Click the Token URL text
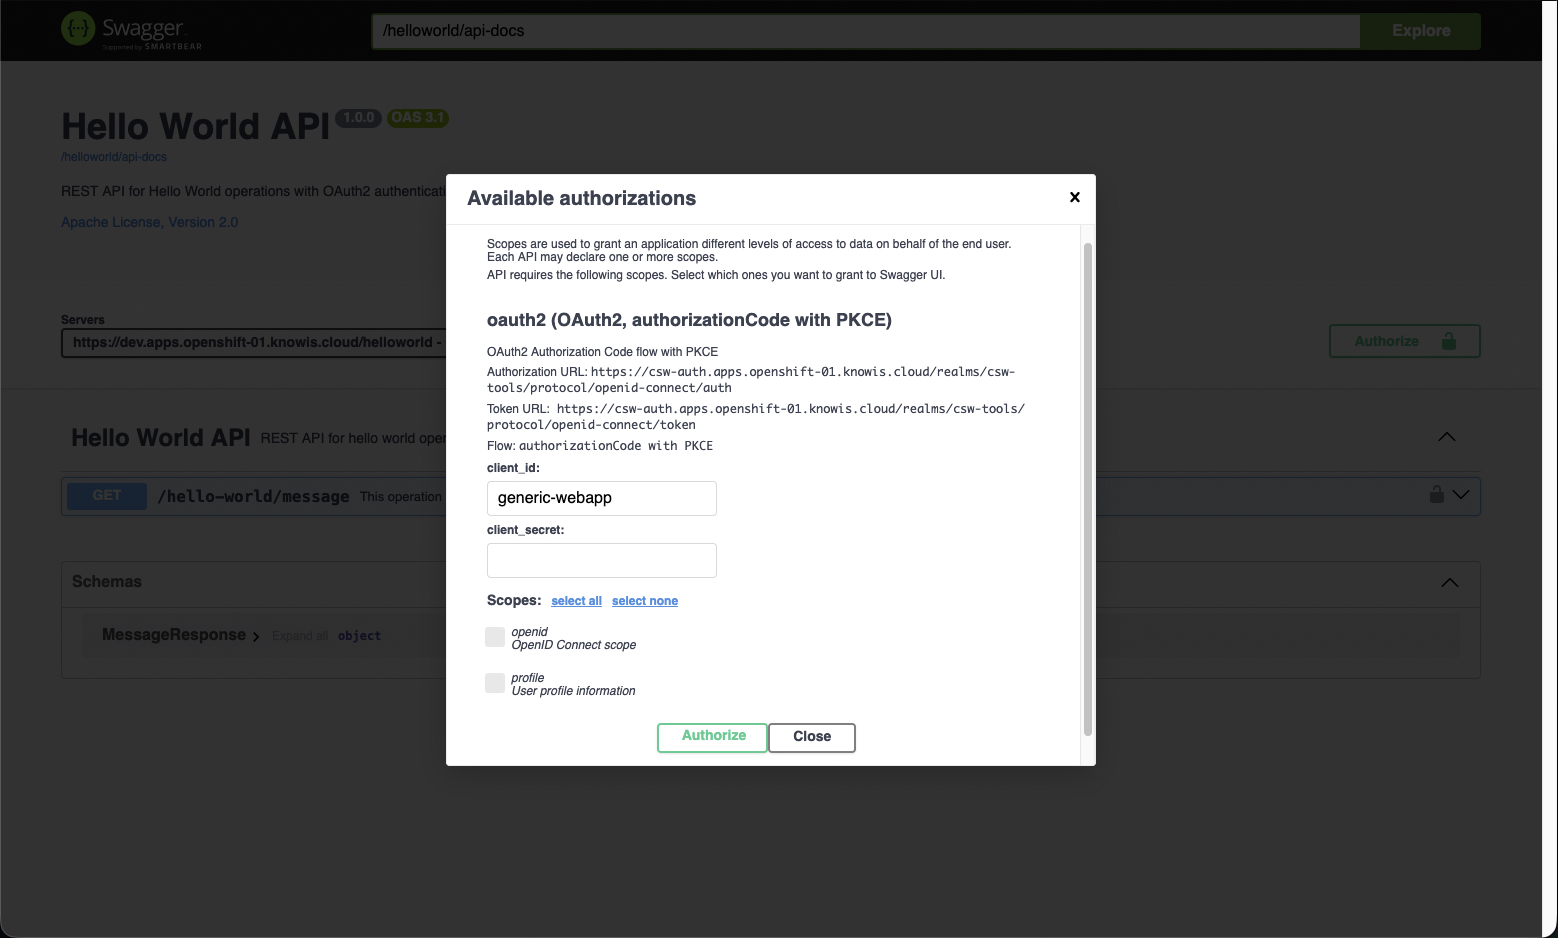Viewport: 1558px width, 938px height. [756, 416]
